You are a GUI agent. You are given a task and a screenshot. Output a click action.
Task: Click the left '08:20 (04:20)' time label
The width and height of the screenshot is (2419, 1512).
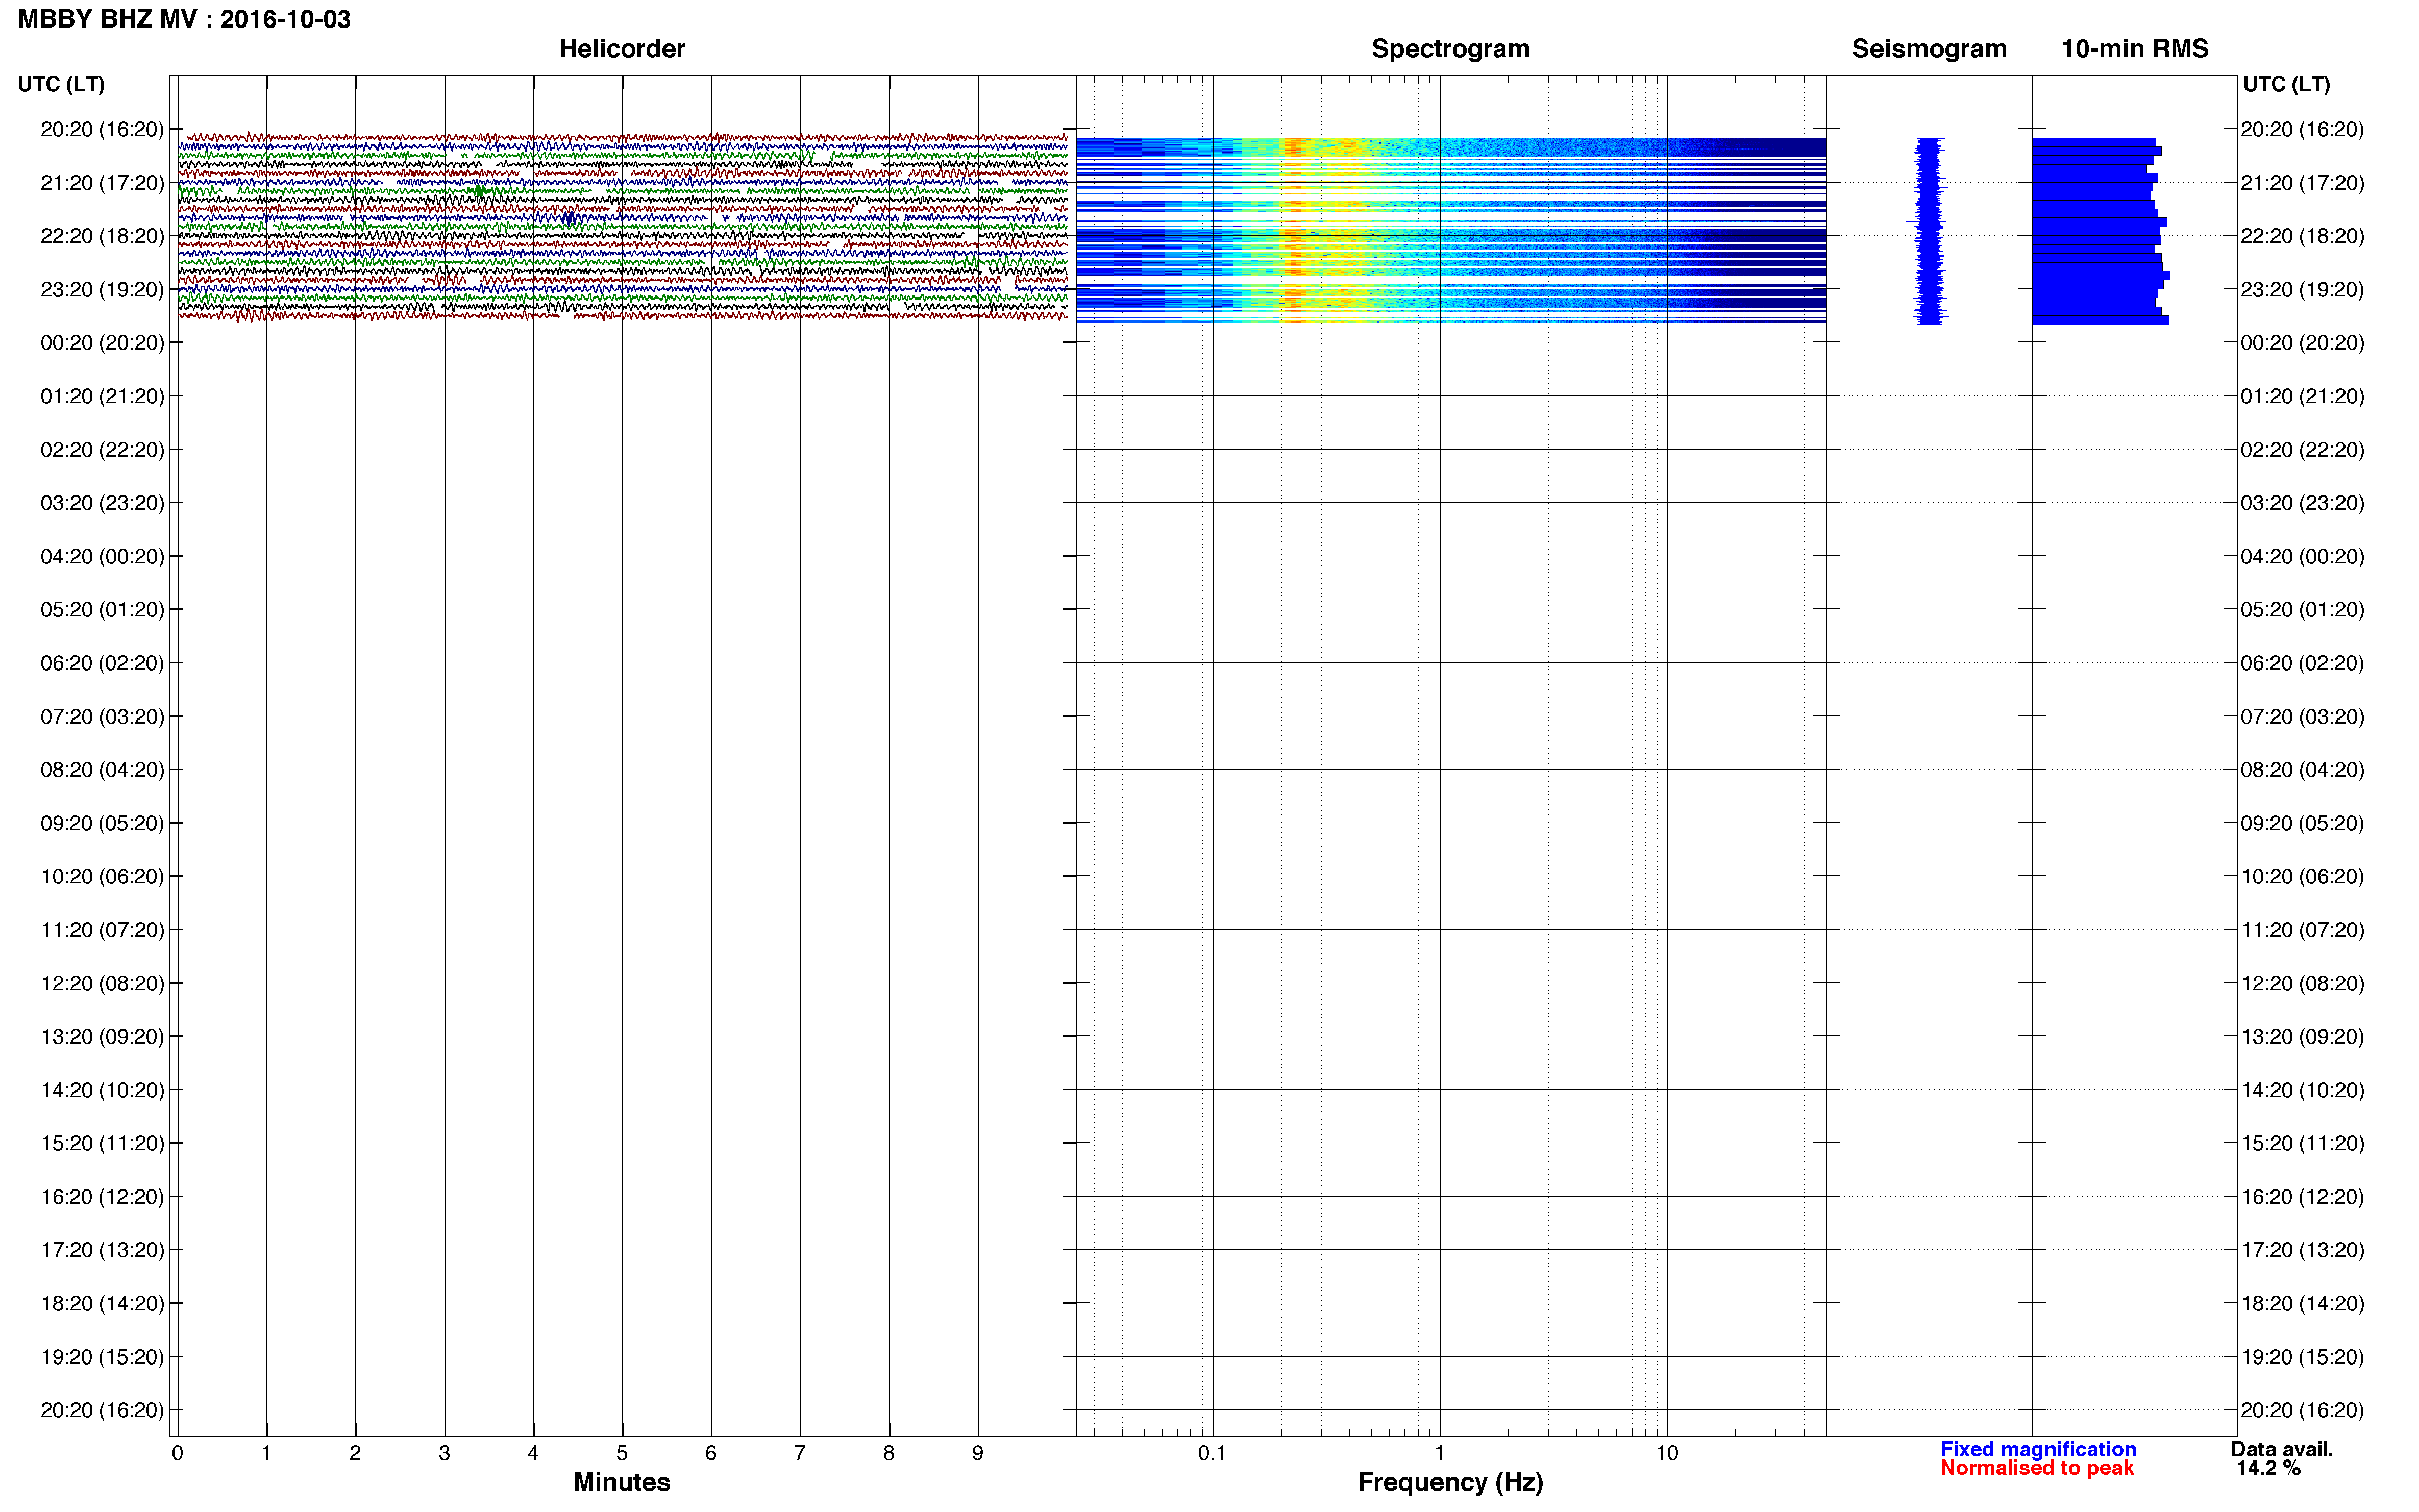point(102,769)
